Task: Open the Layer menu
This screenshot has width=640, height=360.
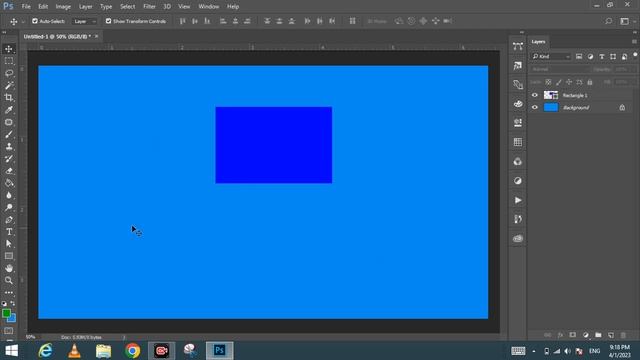Action: 85,7
